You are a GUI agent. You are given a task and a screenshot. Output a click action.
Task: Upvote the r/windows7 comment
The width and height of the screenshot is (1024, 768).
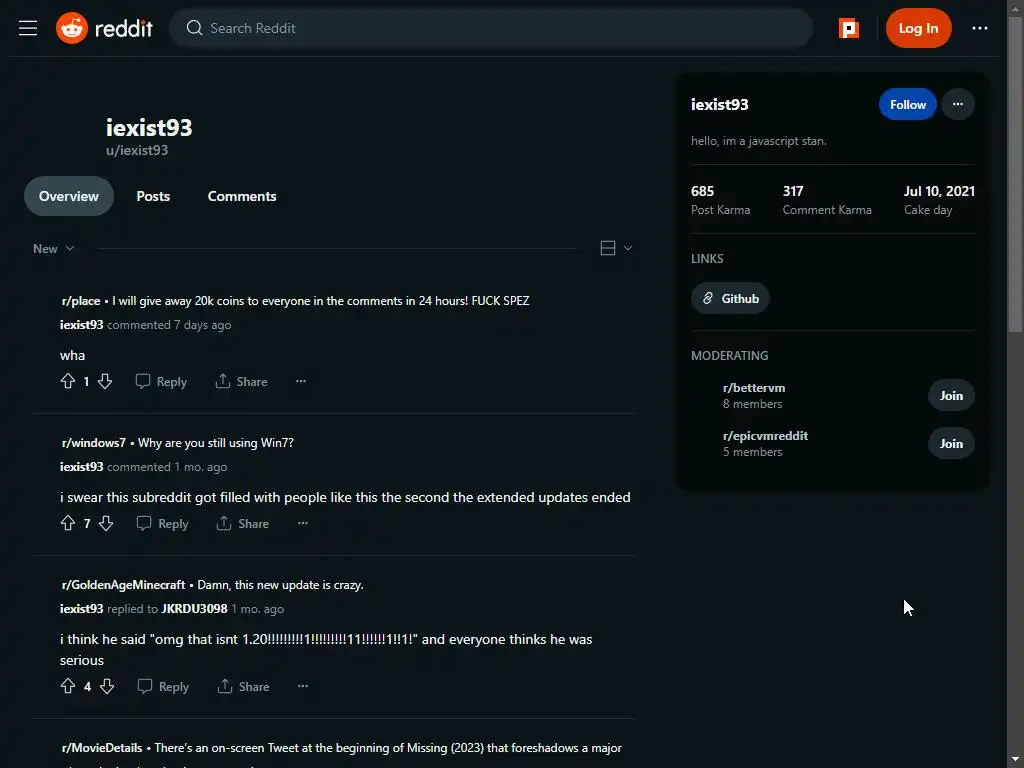[68, 523]
